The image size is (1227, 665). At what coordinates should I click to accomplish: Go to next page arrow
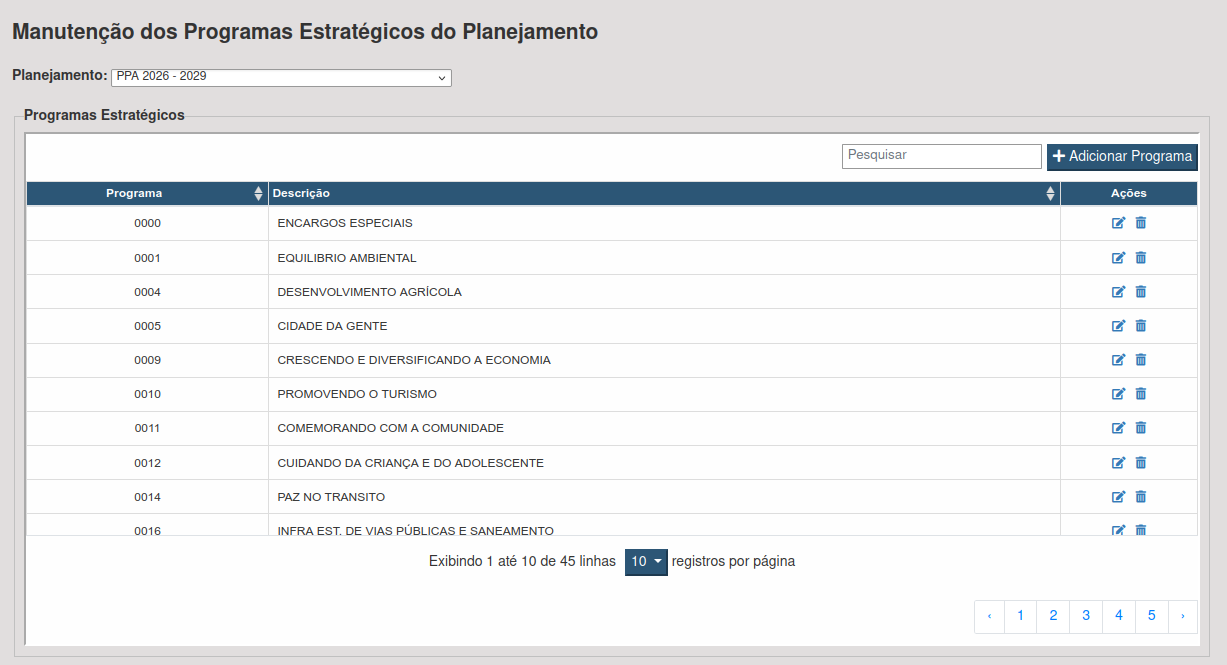[x=1182, y=616]
